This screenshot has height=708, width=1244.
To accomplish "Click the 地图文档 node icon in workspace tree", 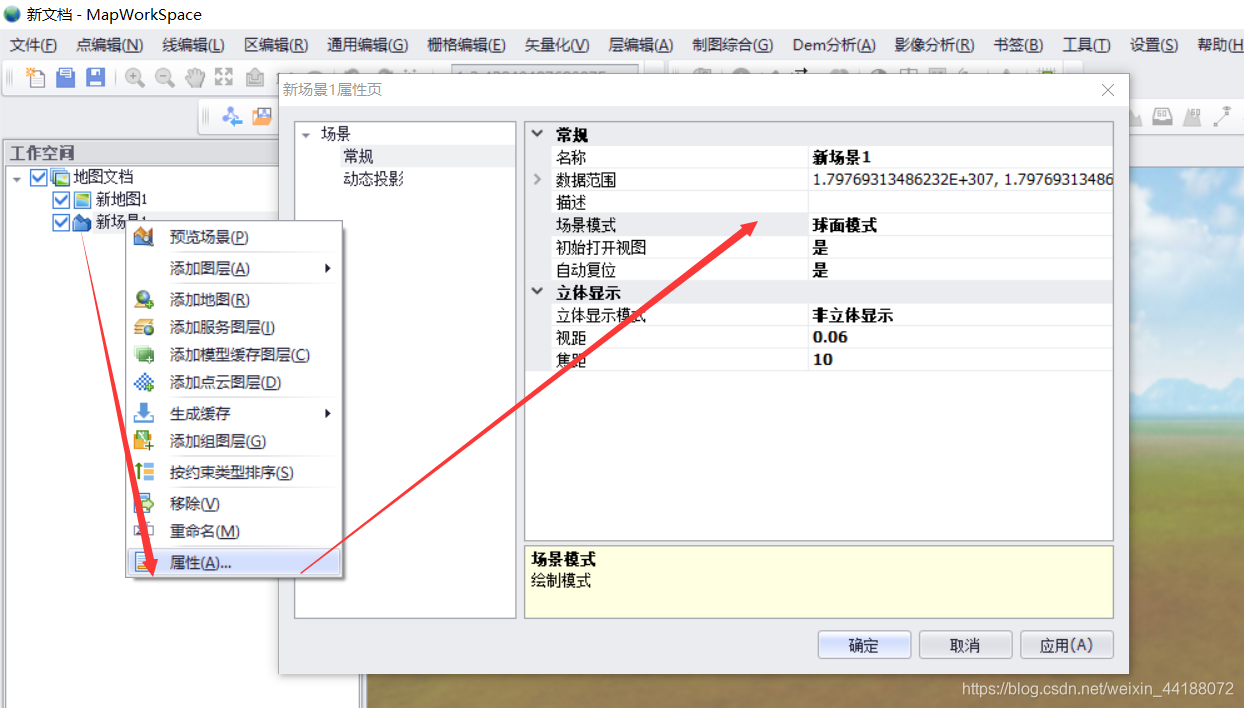I will point(60,177).
